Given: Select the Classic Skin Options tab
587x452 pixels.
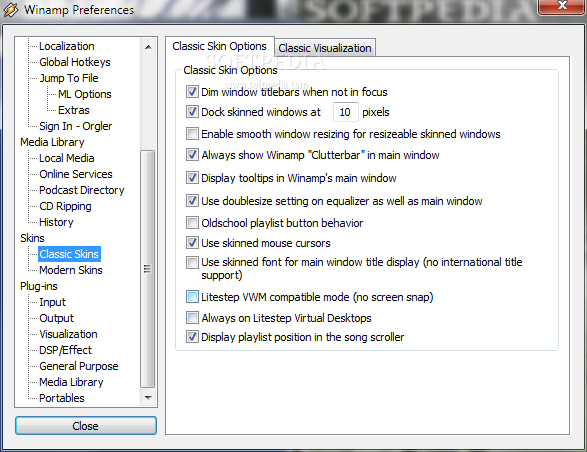Looking at the screenshot, I should [219, 46].
